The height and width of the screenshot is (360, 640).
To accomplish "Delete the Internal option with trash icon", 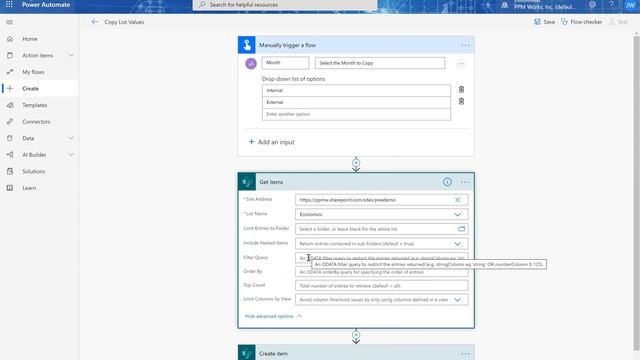I will pos(461,89).
